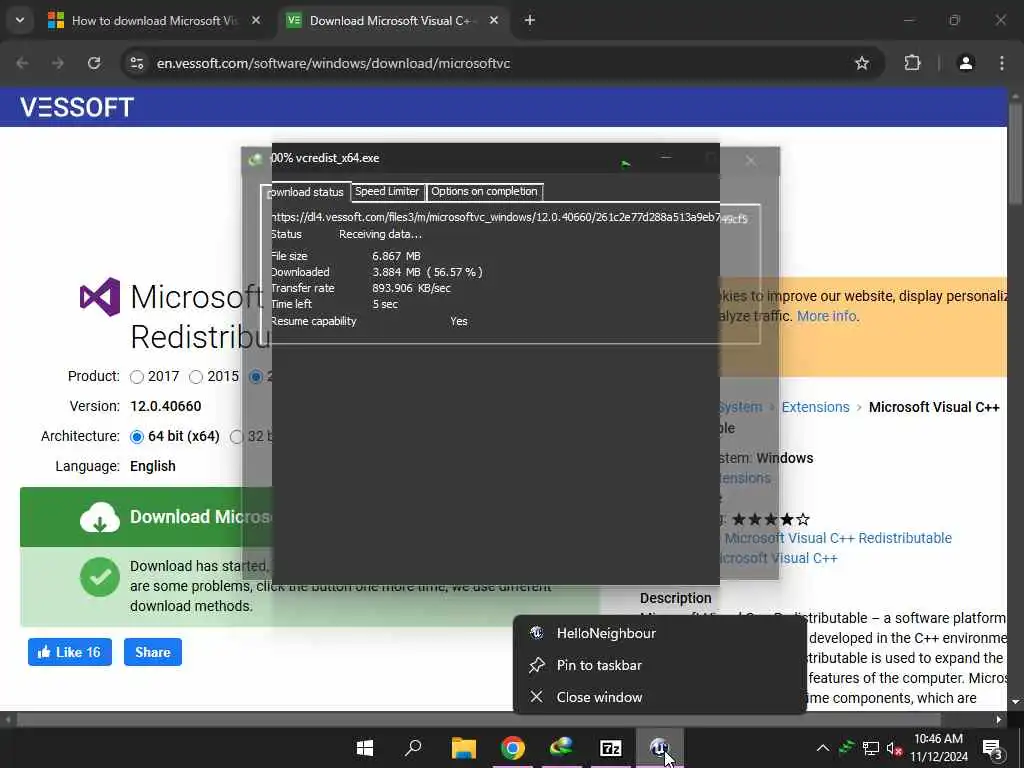Close the Download Microsoft Visual C++ tab
Viewport: 1024px width, 768px height.
[x=494, y=21]
